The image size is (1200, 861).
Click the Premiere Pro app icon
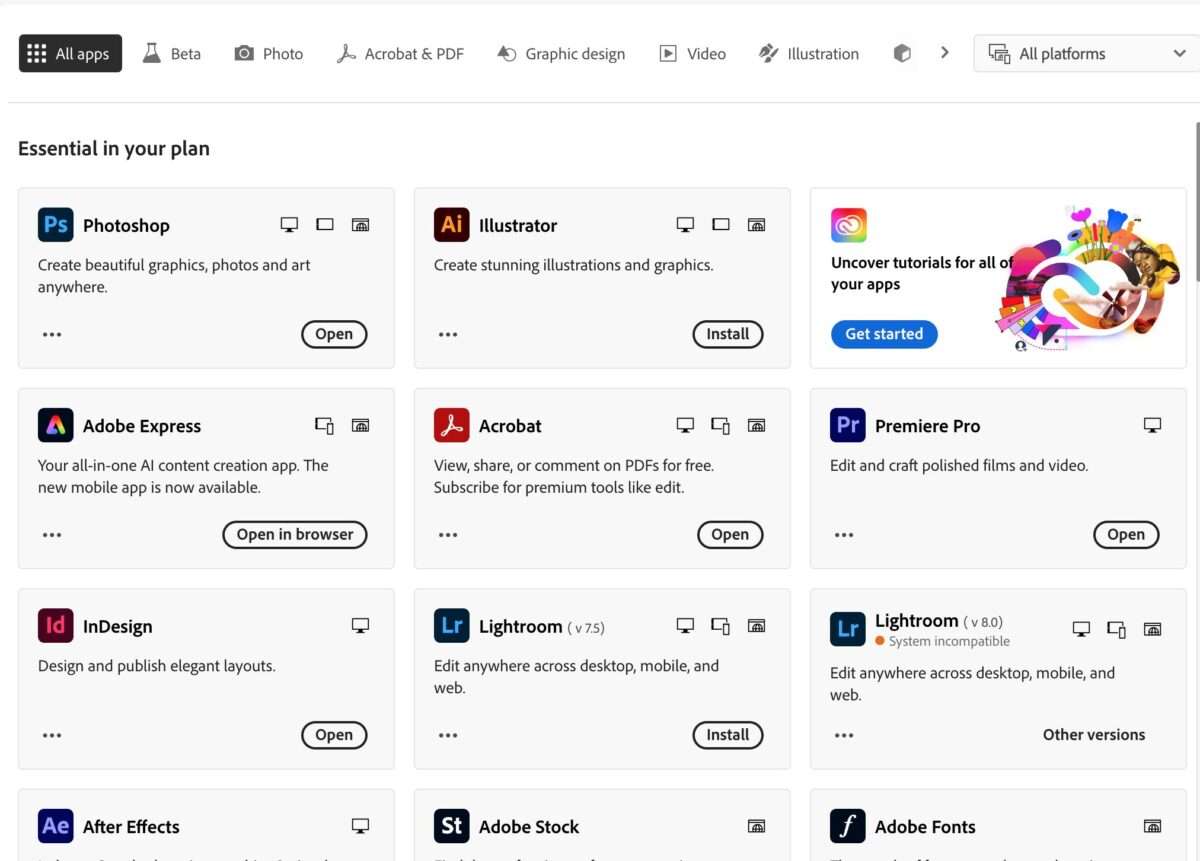[848, 425]
